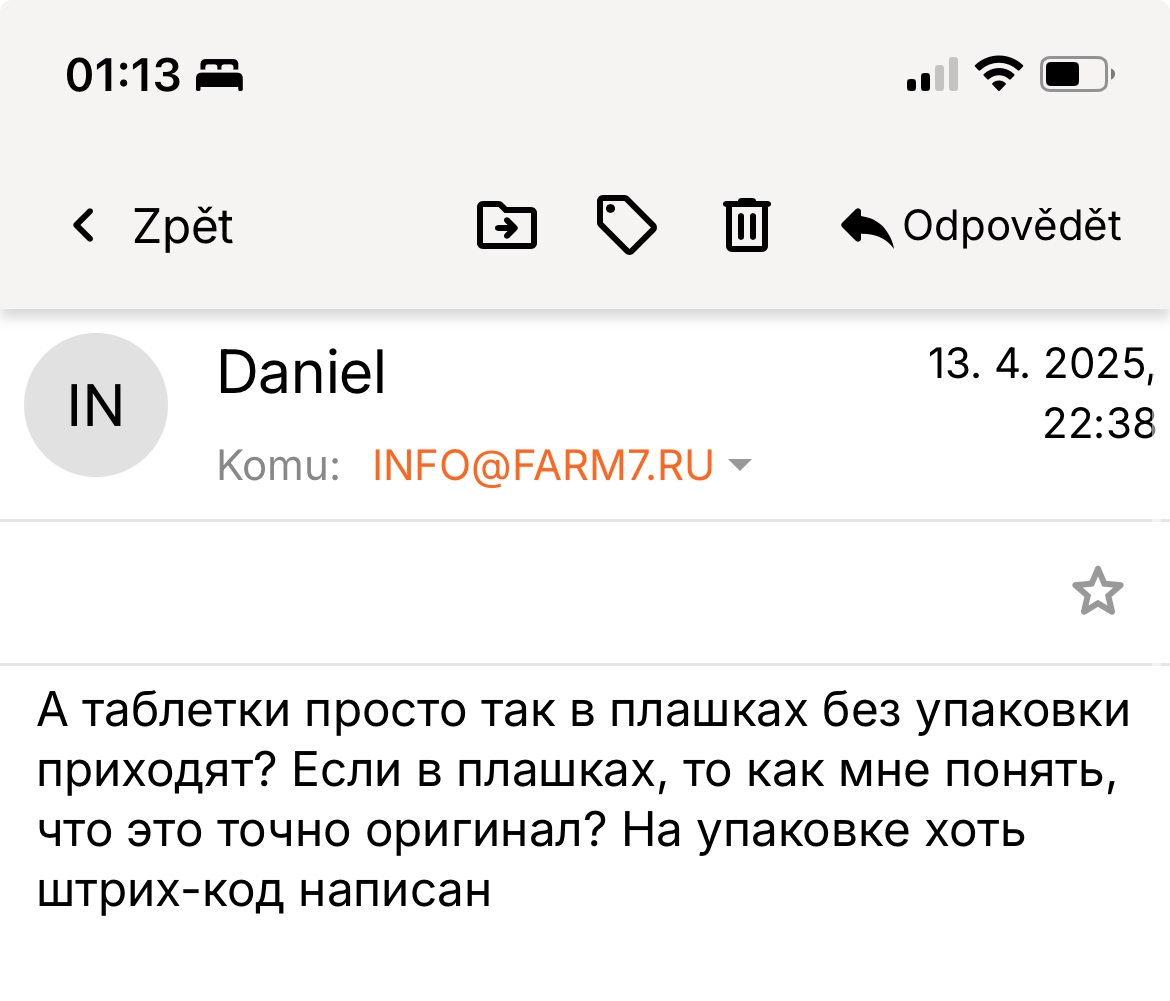Tap the 01:13 clock in status bar
The image size is (1170, 1001).
[123, 75]
